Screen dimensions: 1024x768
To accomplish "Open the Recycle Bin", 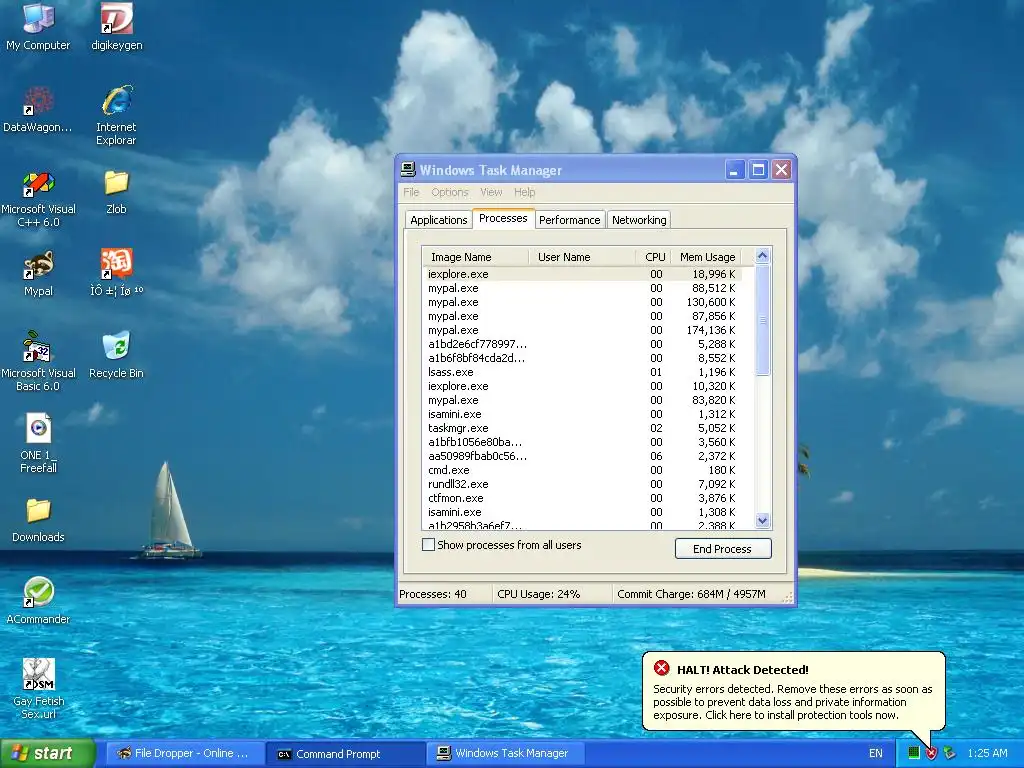I will click(116, 355).
